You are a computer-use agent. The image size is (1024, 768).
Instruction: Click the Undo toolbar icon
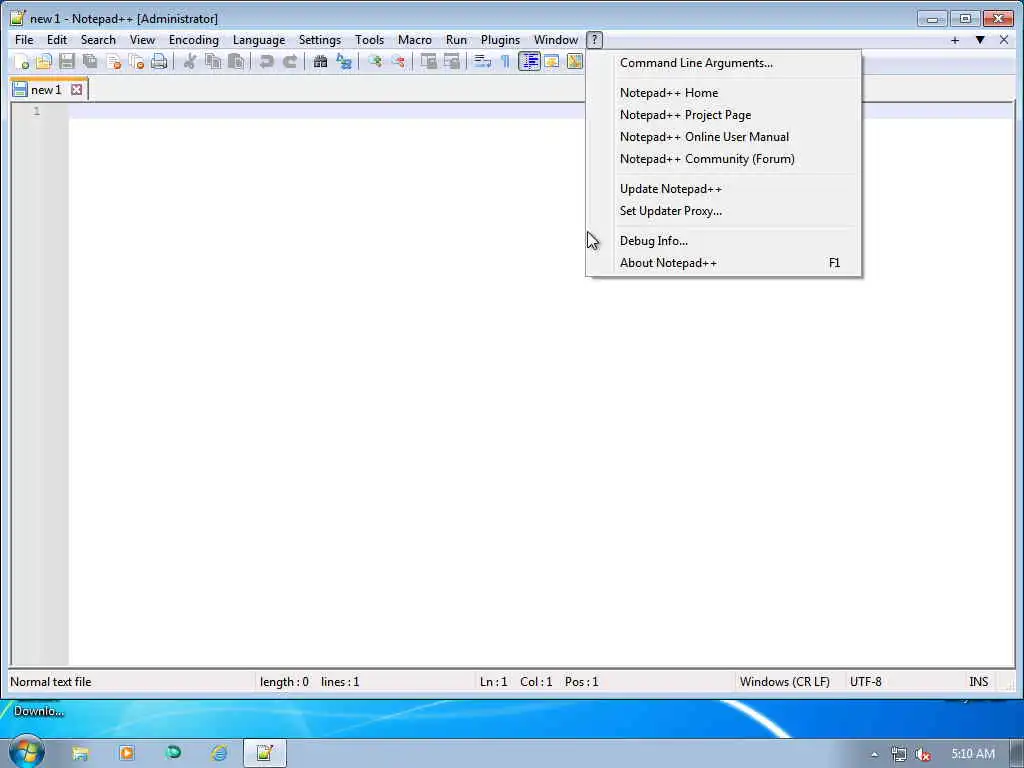tap(266, 62)
